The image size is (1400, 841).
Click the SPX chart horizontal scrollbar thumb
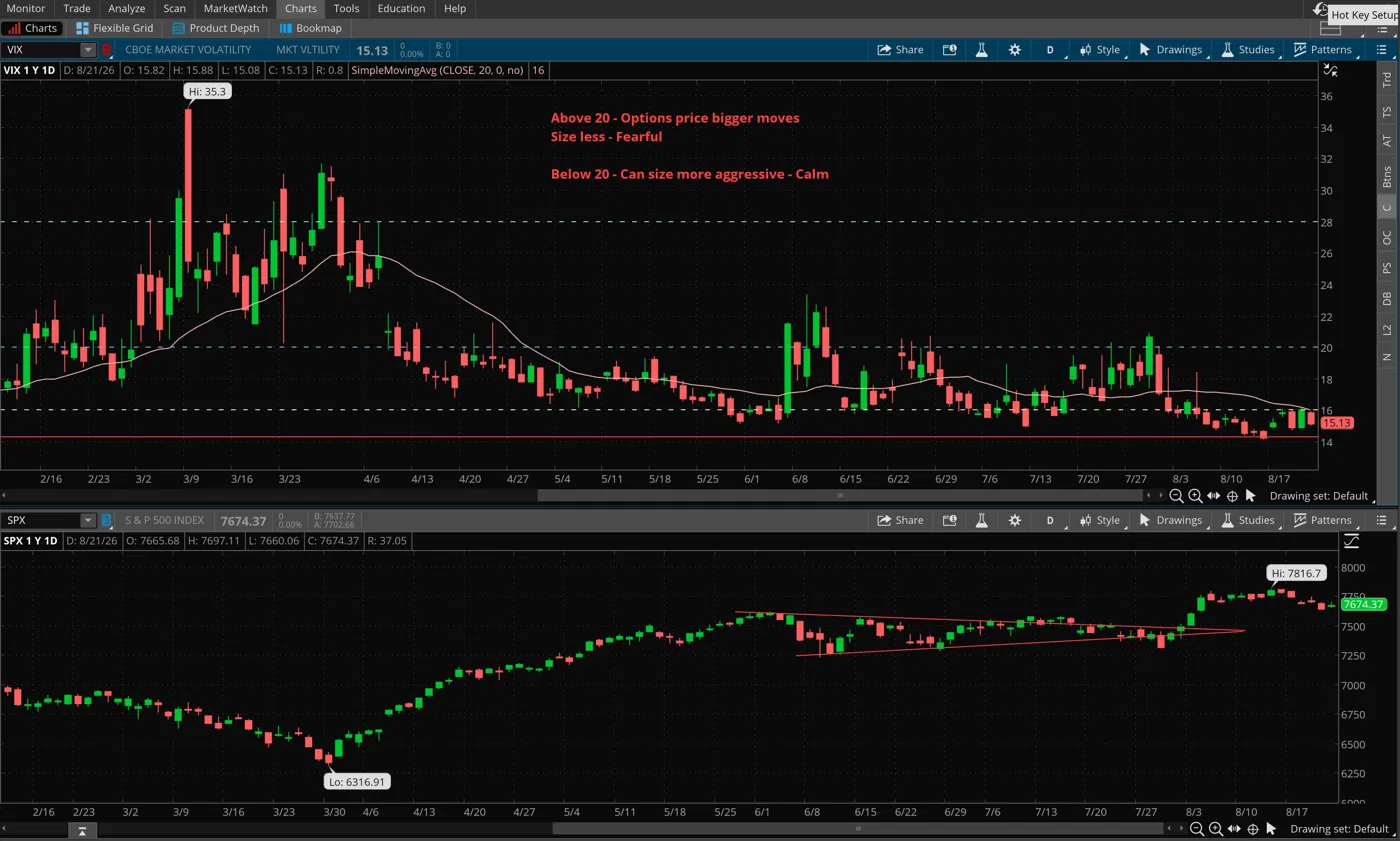[858, 828]
